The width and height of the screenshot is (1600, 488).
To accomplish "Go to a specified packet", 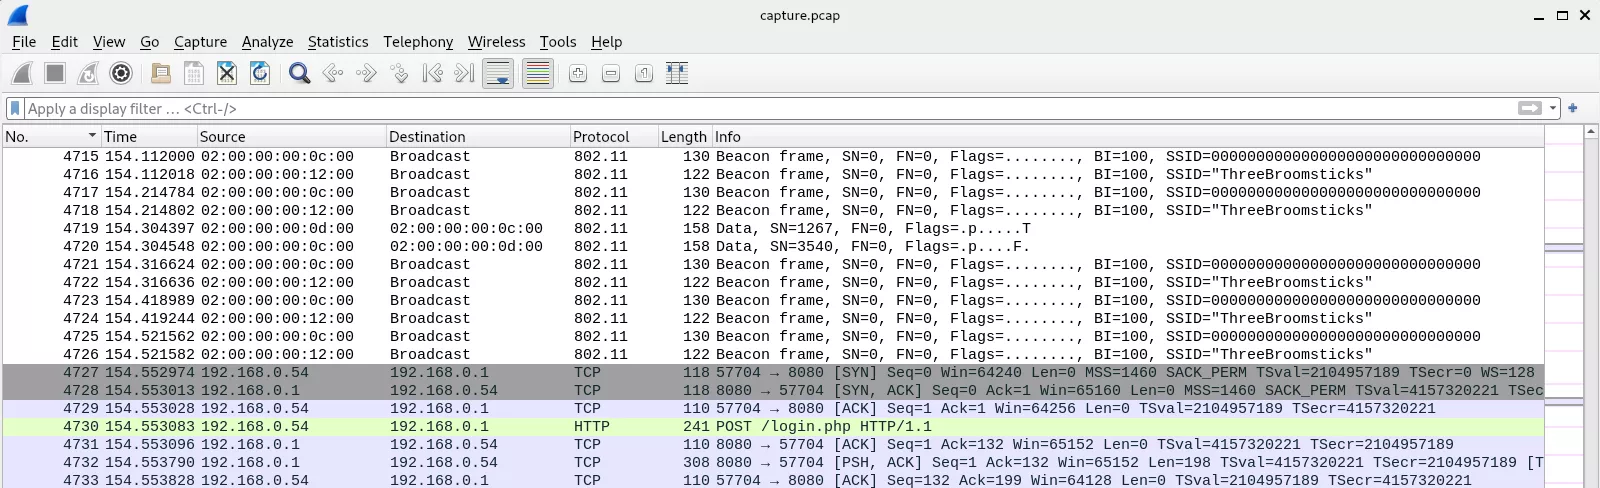I will (x=399, y=73).
